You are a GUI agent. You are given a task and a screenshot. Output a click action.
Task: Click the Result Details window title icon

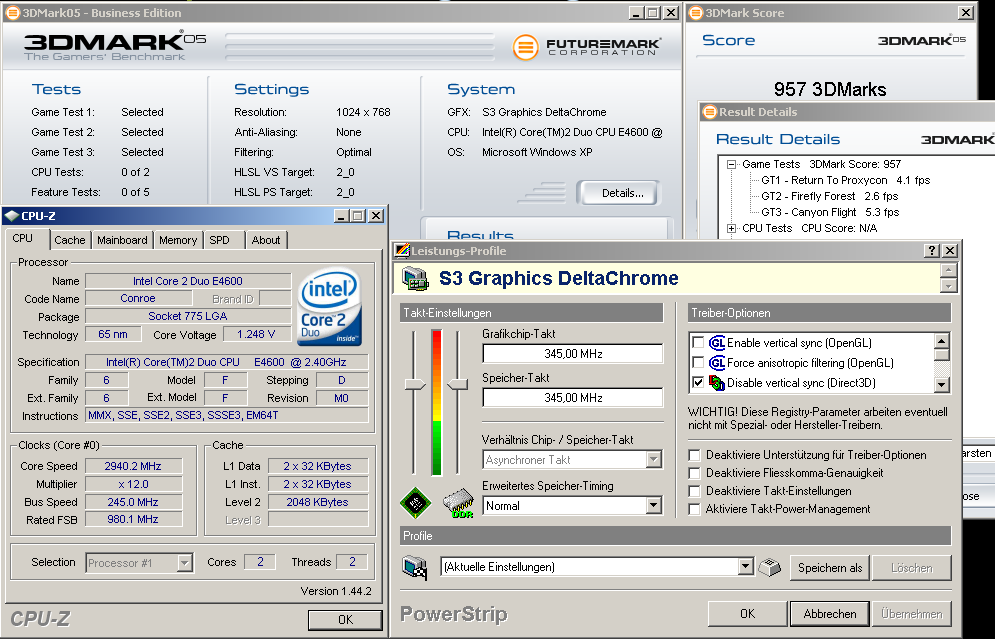click(709, 112)
